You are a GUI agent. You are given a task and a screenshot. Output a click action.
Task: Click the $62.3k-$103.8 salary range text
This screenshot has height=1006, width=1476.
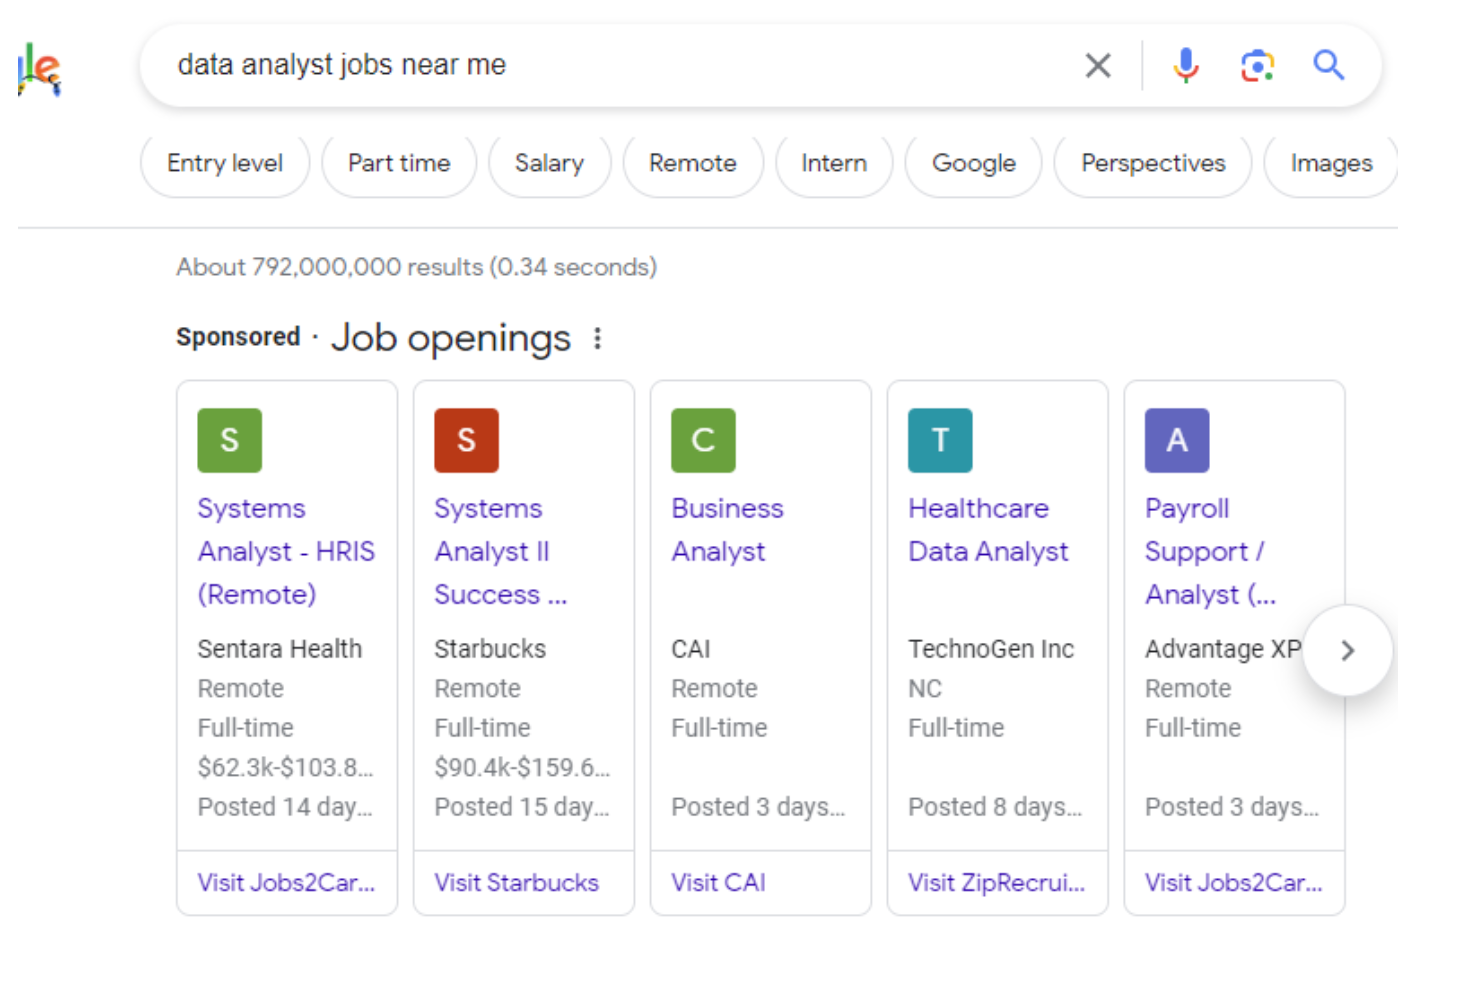coord(285,767)
